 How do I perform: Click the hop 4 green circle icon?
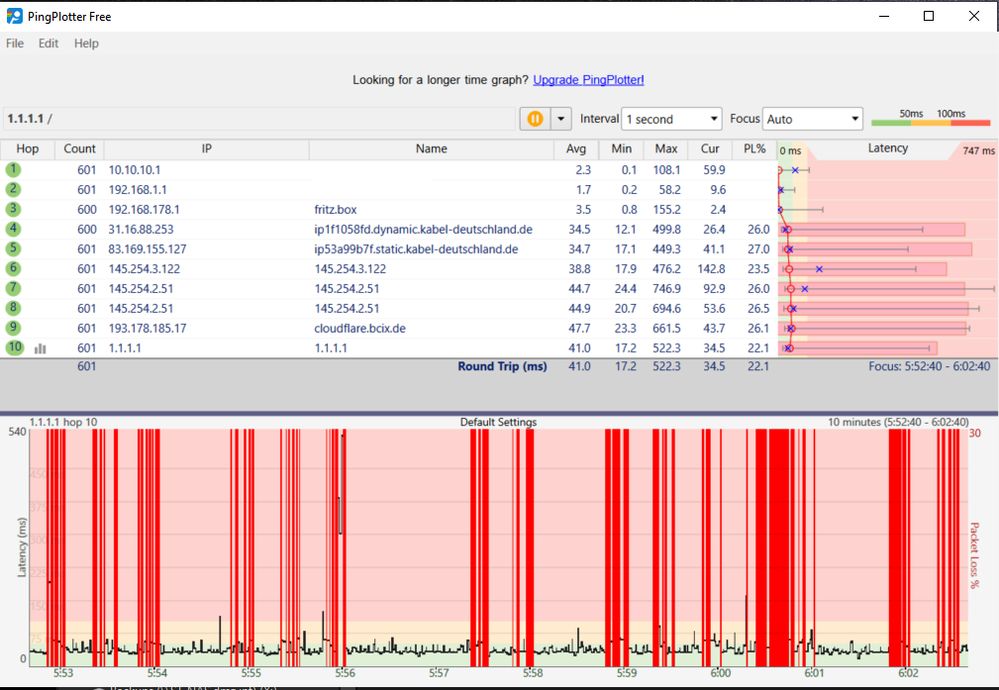tap(13, 229)
